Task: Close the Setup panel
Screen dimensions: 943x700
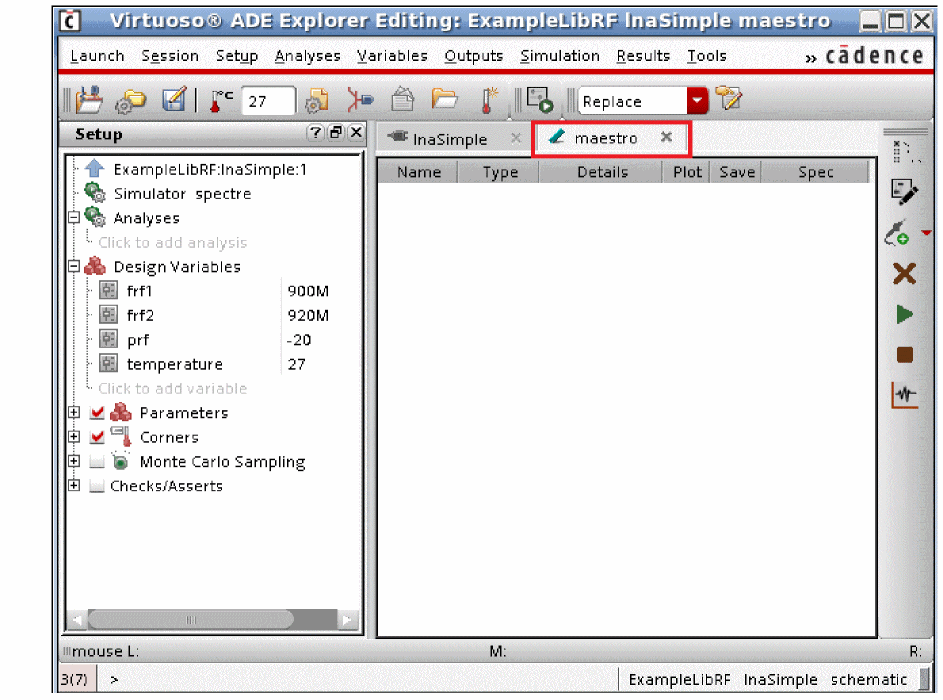Action: pos(356,132)
